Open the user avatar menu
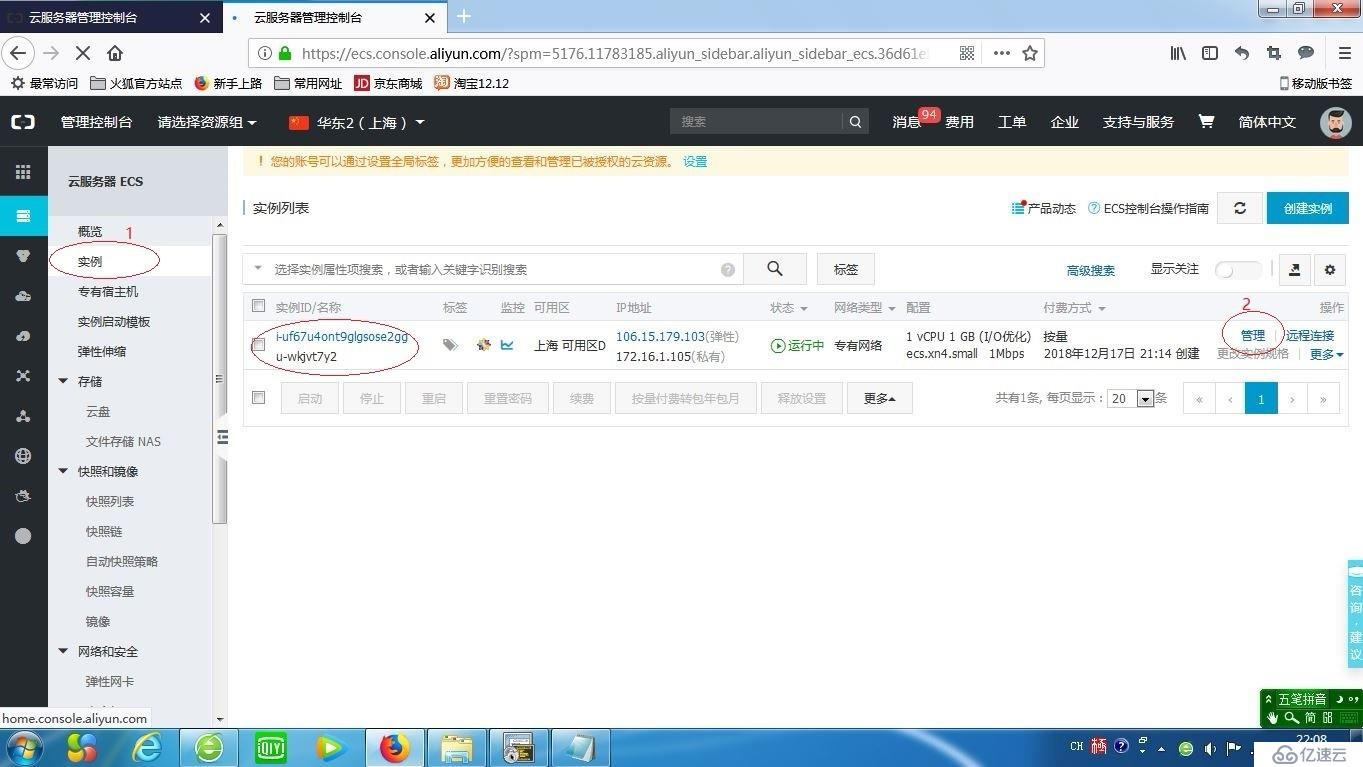Viewport: 1363px width, 767px height. coord(1336,122)
